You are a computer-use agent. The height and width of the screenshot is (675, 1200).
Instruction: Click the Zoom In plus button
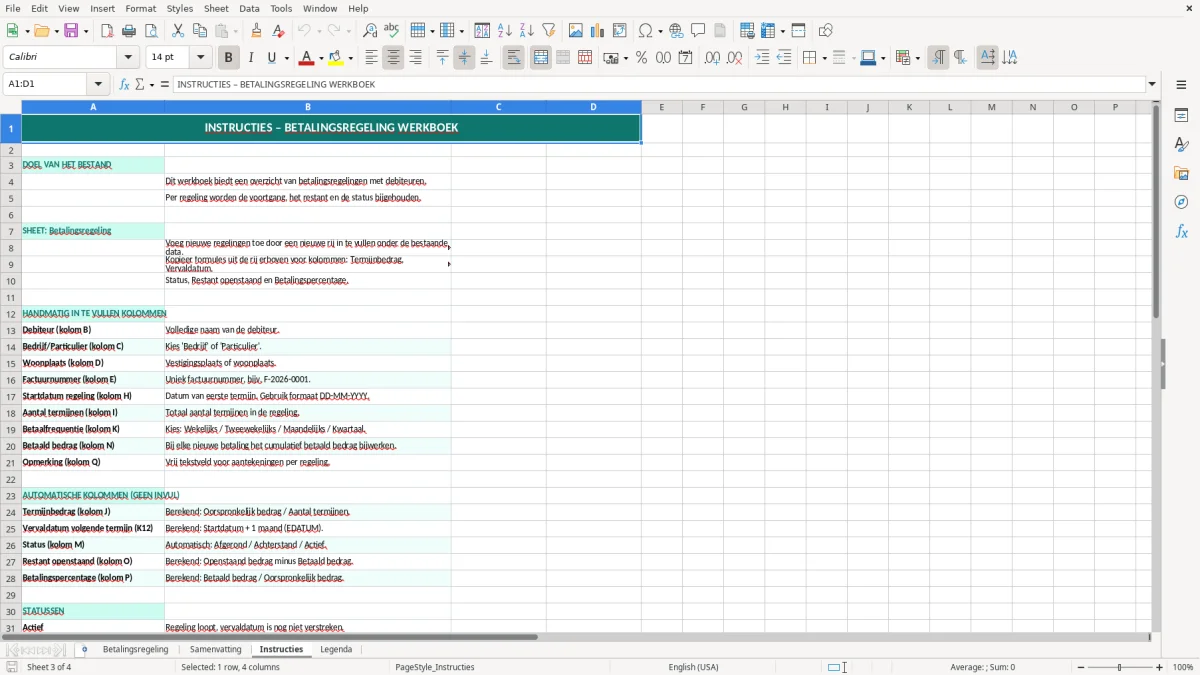(1160, 667)
